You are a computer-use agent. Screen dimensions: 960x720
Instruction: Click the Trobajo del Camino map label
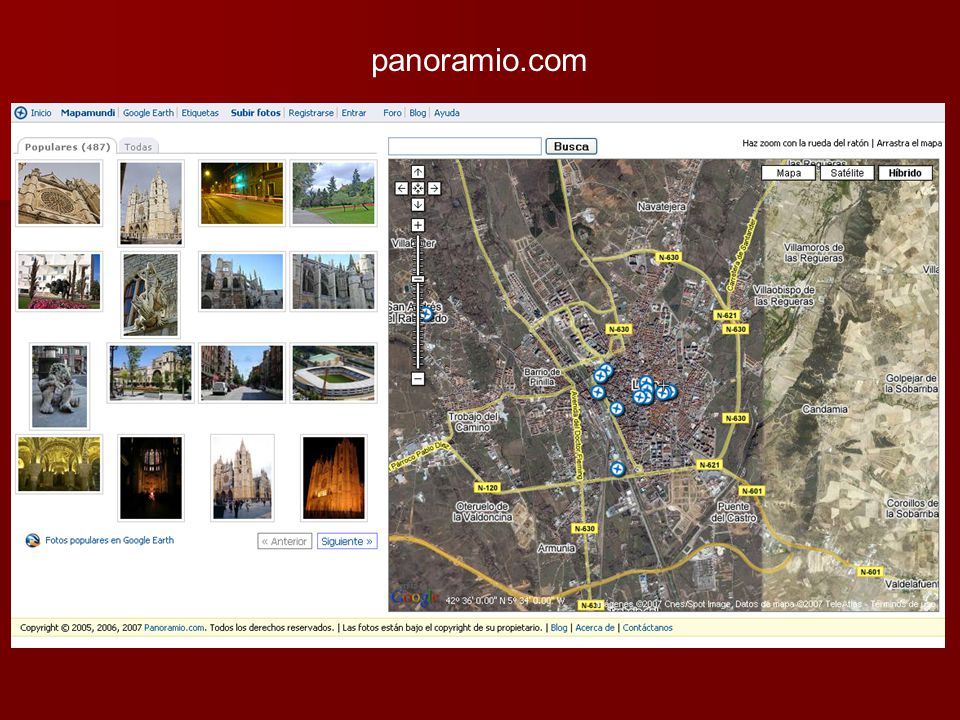pos(473,422)
